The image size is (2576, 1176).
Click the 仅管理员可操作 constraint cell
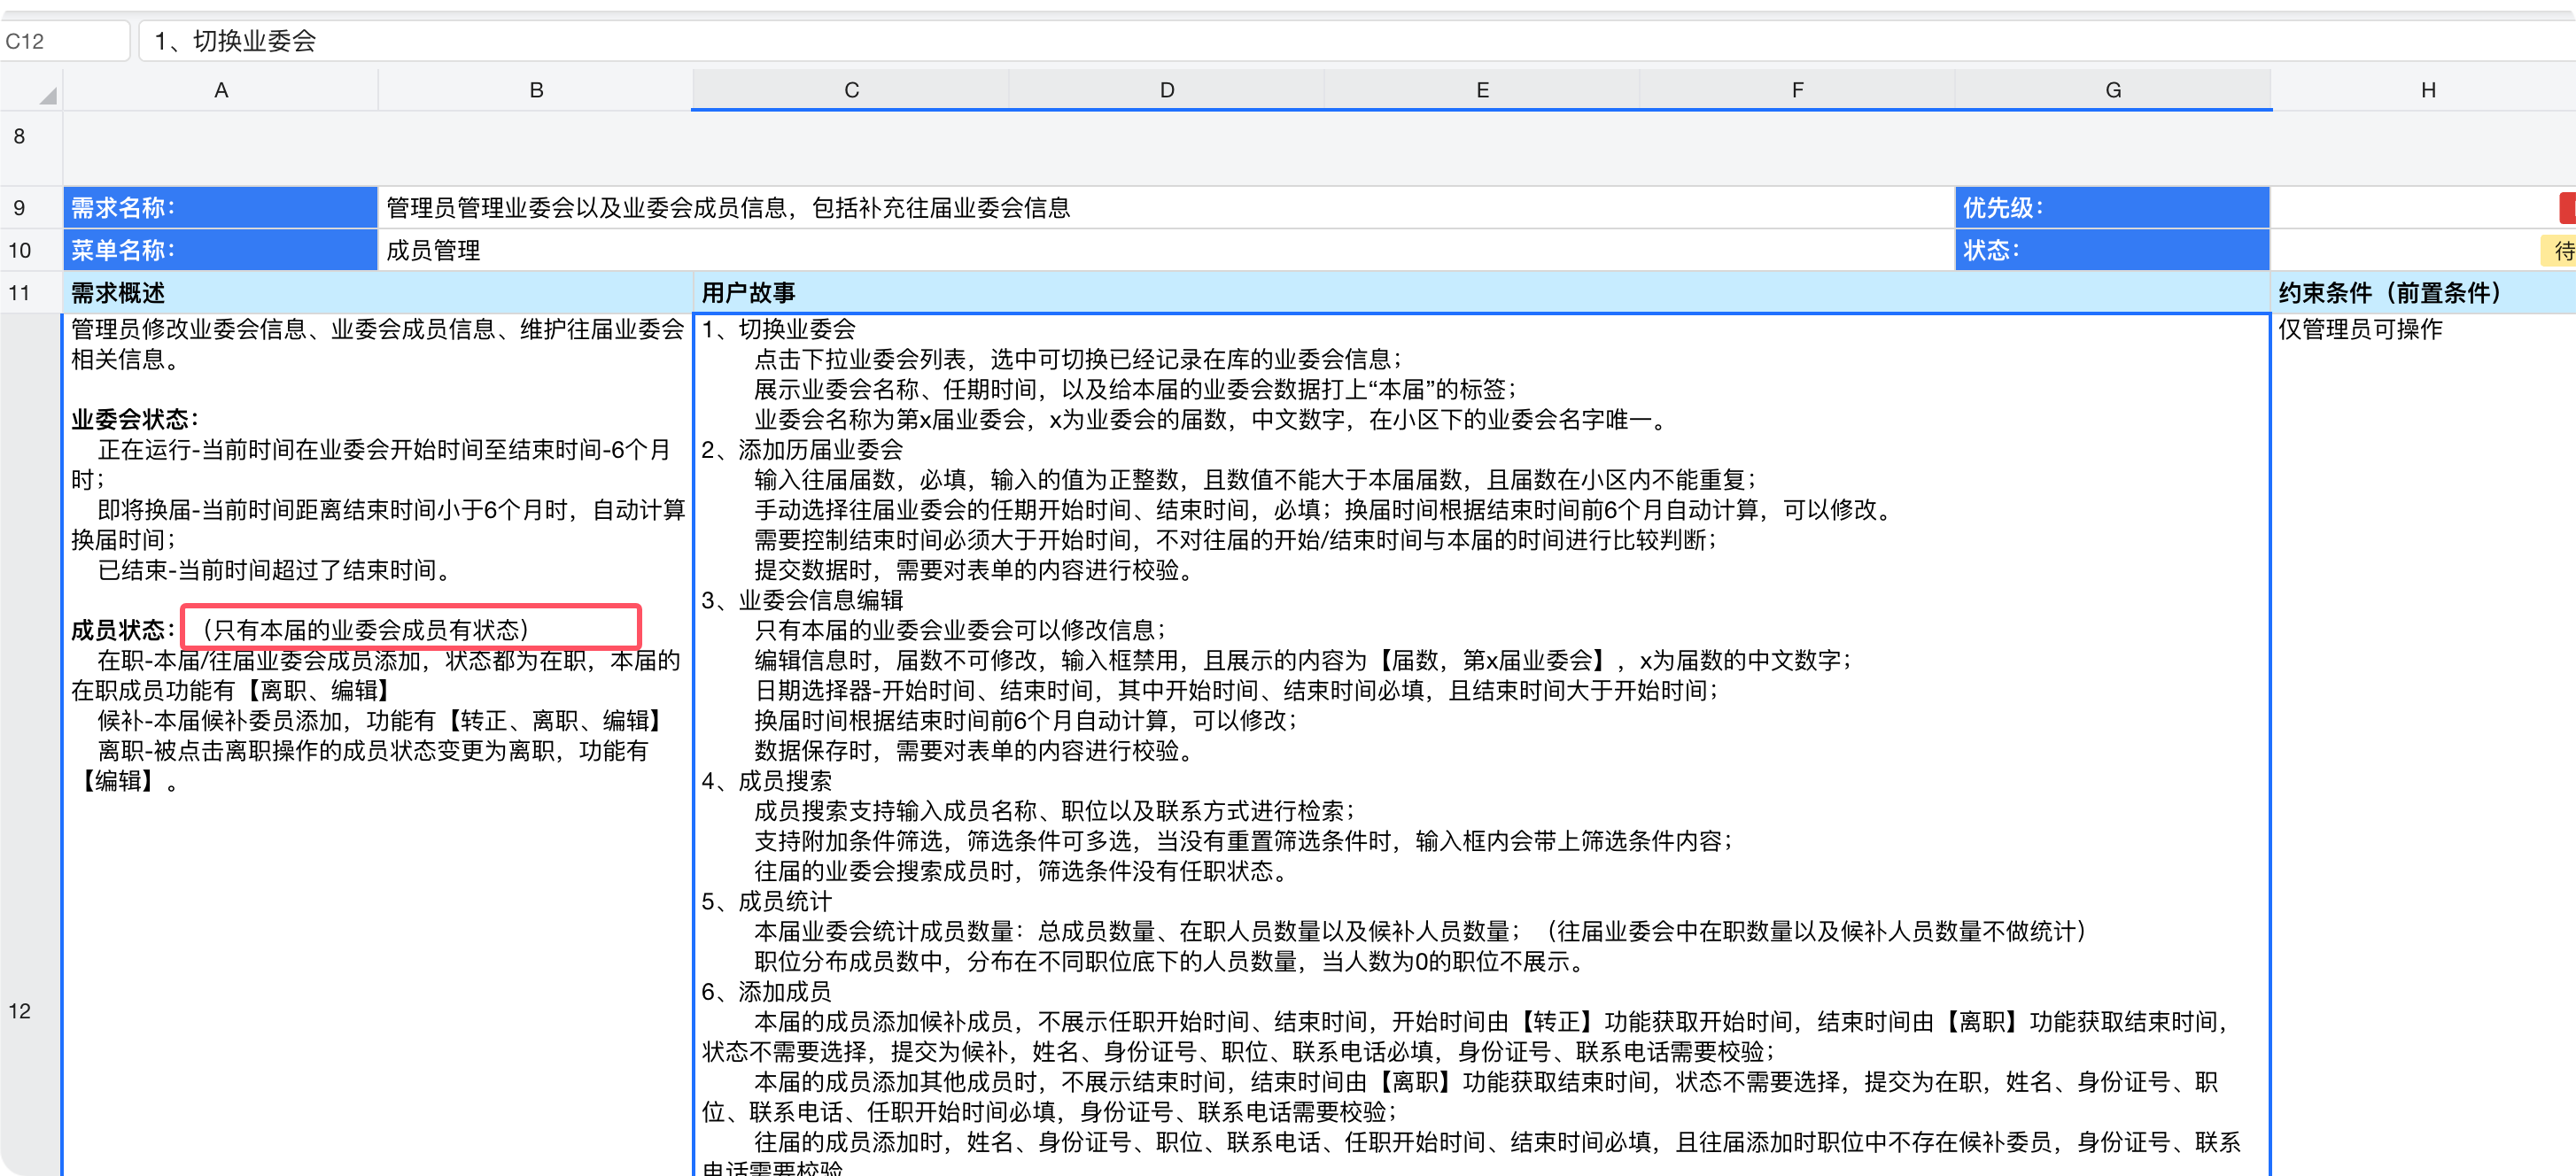(2358, 330)
